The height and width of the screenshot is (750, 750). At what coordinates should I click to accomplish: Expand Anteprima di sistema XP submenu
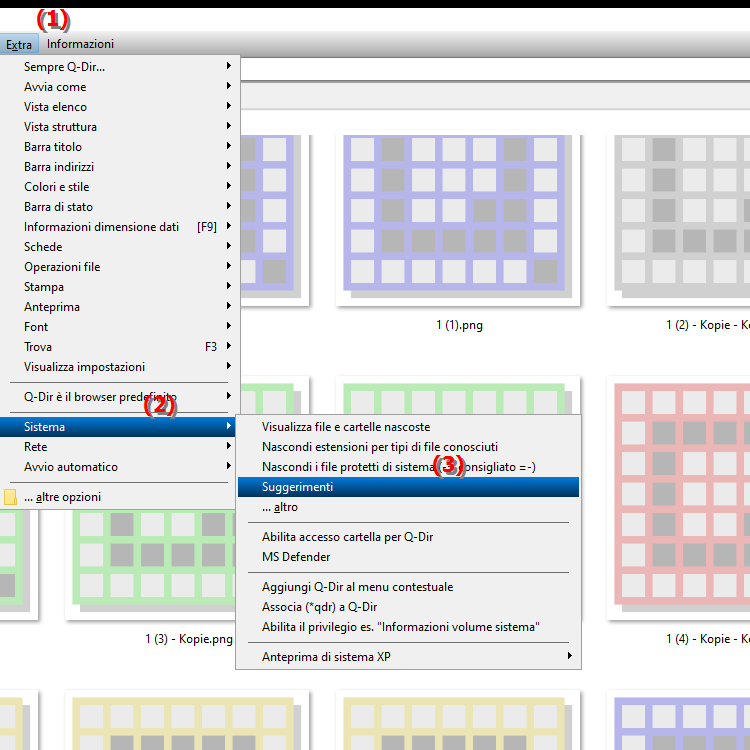[408, 657]
